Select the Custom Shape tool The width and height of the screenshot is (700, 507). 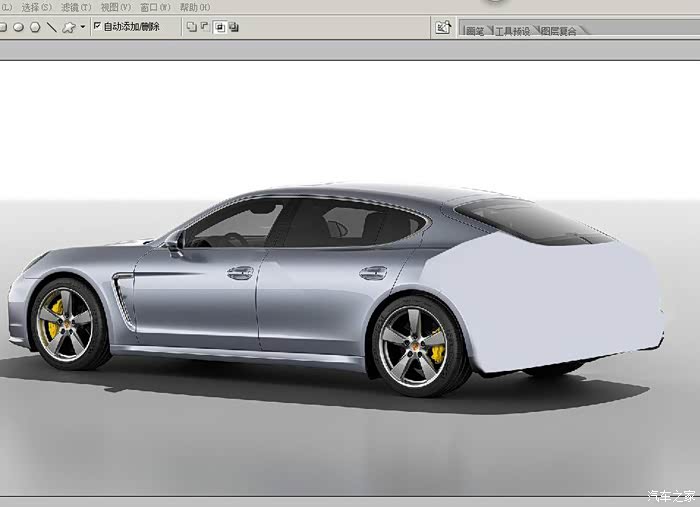click(x=68, y=27)
